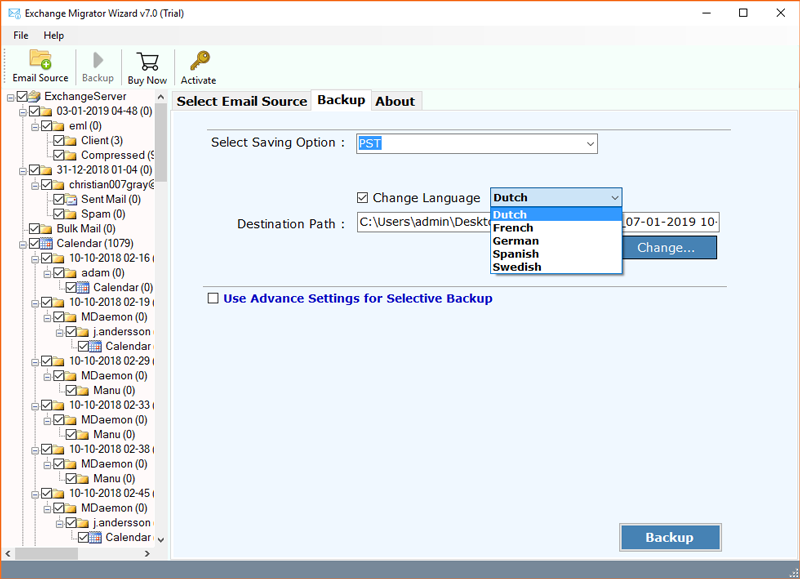Click the Activate key icon
The image size is (800, 579).
(x=199, y=61)
